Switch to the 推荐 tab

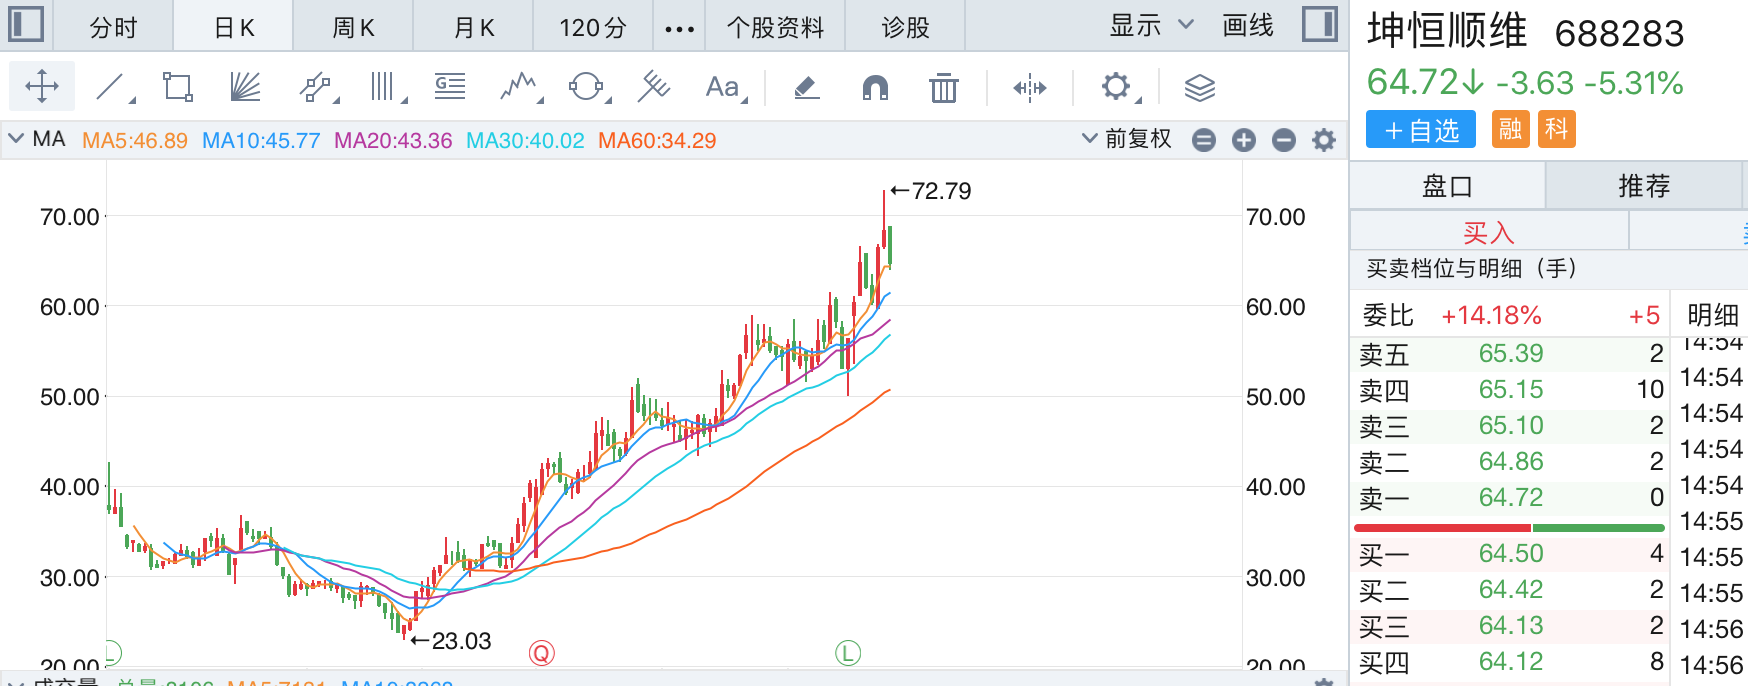(x=1644, y=186)
